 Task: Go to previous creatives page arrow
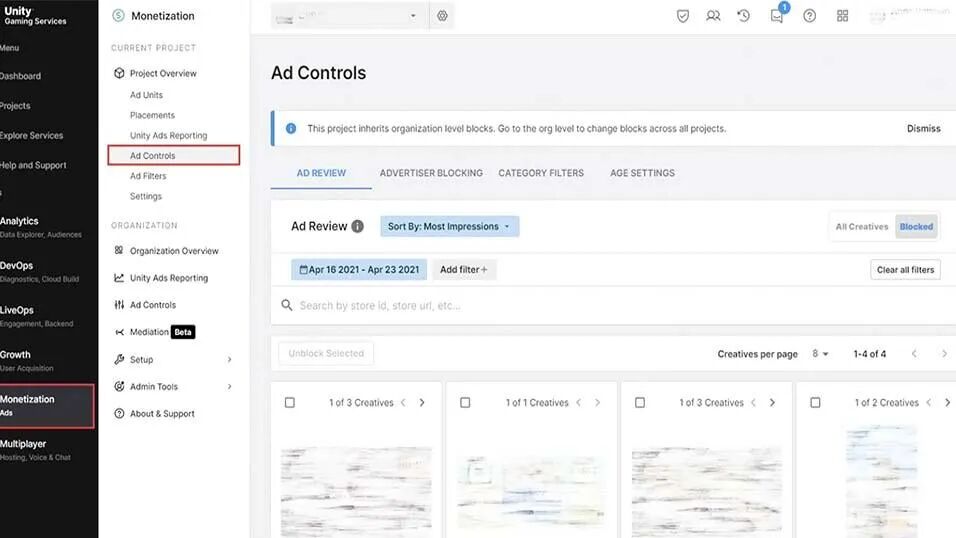click(914, 354)
